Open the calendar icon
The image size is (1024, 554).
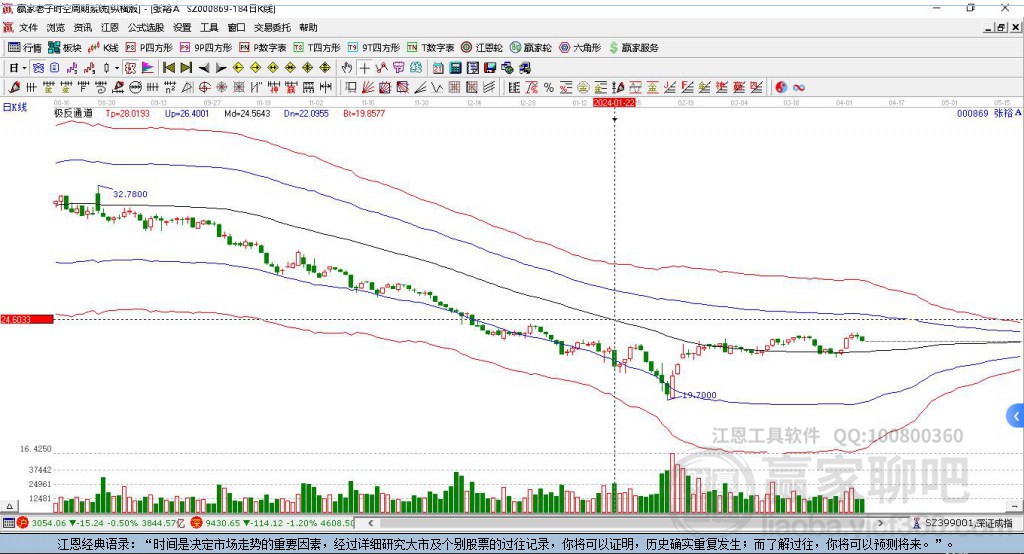tap(438, 68)
